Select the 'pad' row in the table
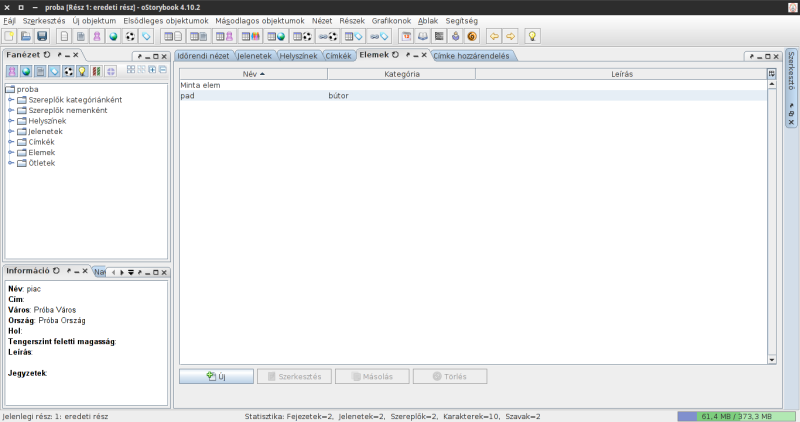The width and height of the screenshot is (800, 422). (473, 95)
